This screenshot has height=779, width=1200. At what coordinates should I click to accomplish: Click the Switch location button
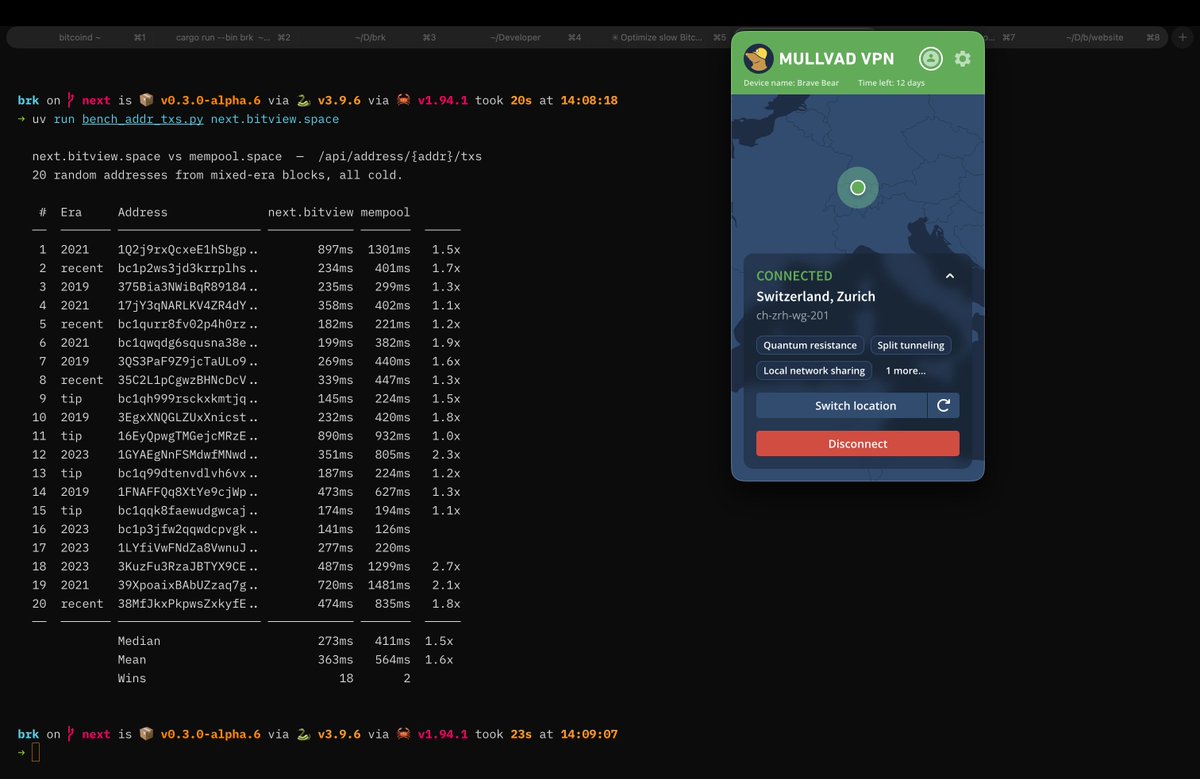click(x=841, y=405)
